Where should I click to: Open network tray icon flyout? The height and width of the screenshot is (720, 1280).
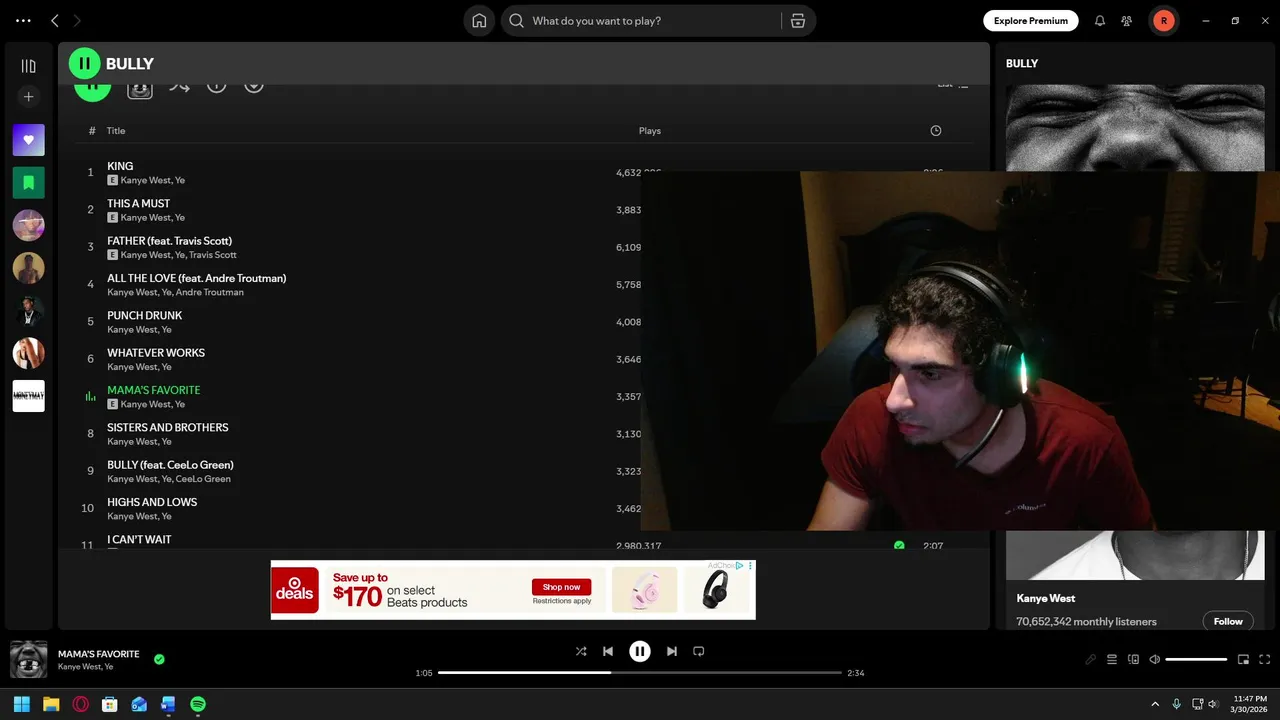pos(1197,704)
